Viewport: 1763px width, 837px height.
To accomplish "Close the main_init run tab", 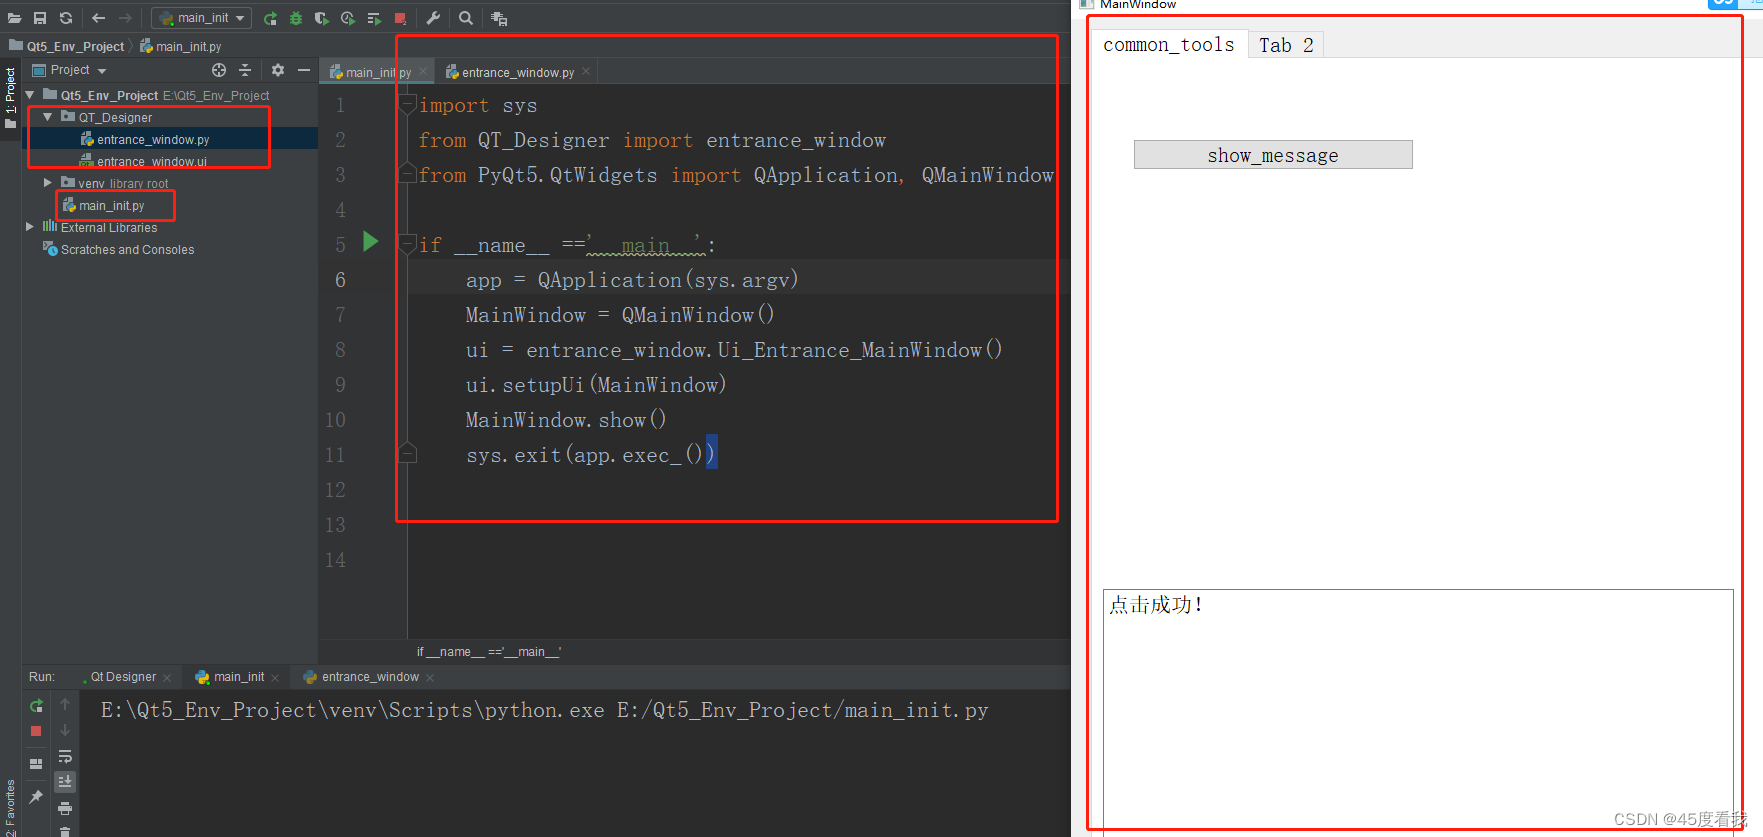I will click(x=275, y=678).
